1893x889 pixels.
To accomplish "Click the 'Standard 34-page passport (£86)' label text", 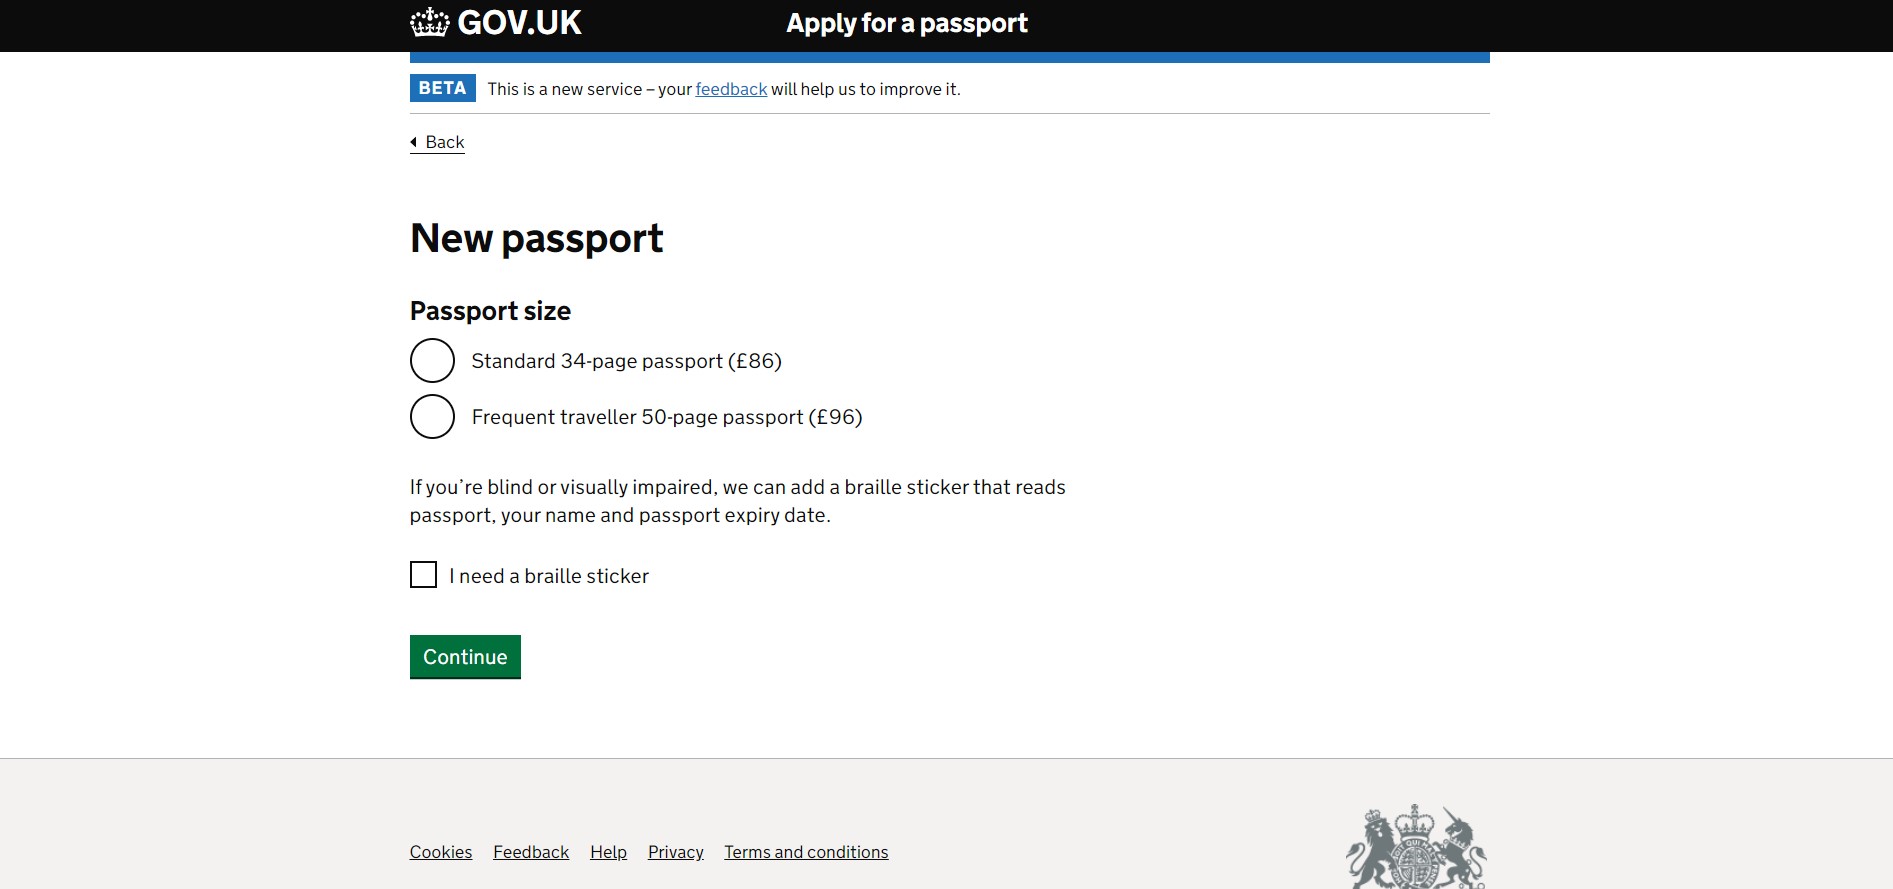I will click(x=626, y=361).
